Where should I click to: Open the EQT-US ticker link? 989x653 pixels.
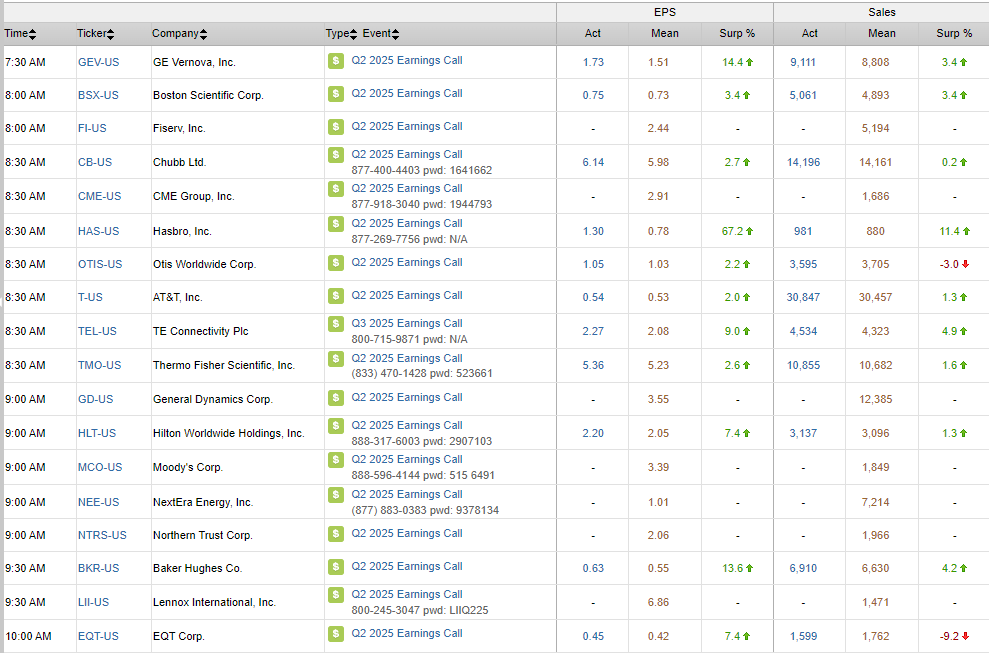[98, 636]
